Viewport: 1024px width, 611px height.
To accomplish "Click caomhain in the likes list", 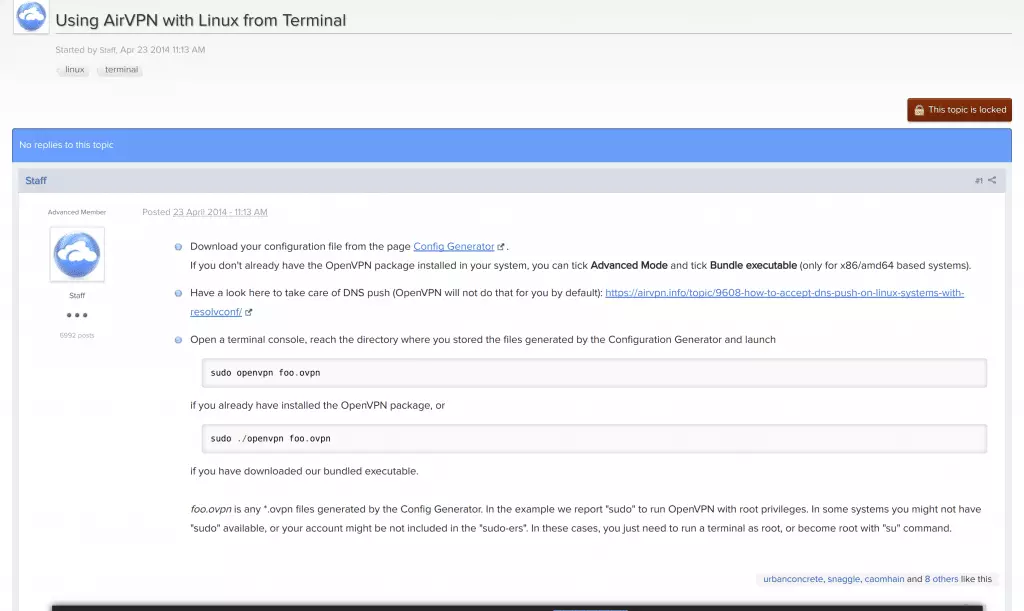I will click(884, 578).
